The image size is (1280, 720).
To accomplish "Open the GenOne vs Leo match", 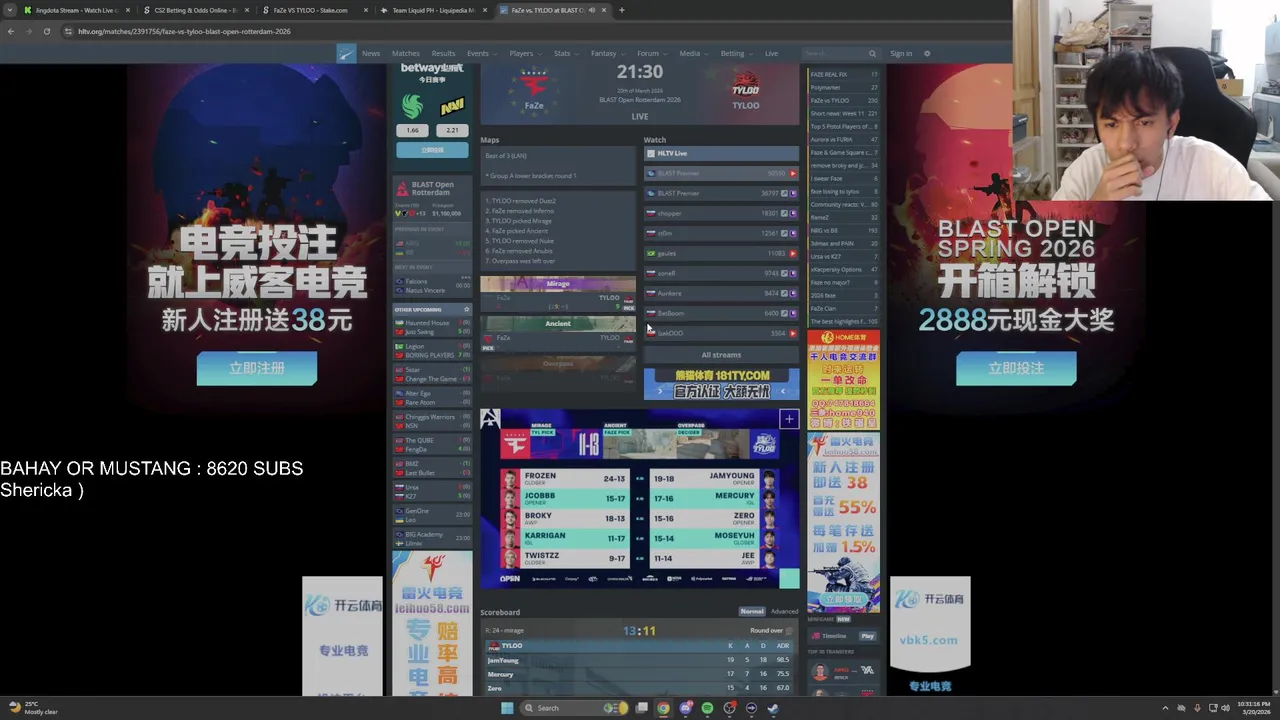I will 432,515.
